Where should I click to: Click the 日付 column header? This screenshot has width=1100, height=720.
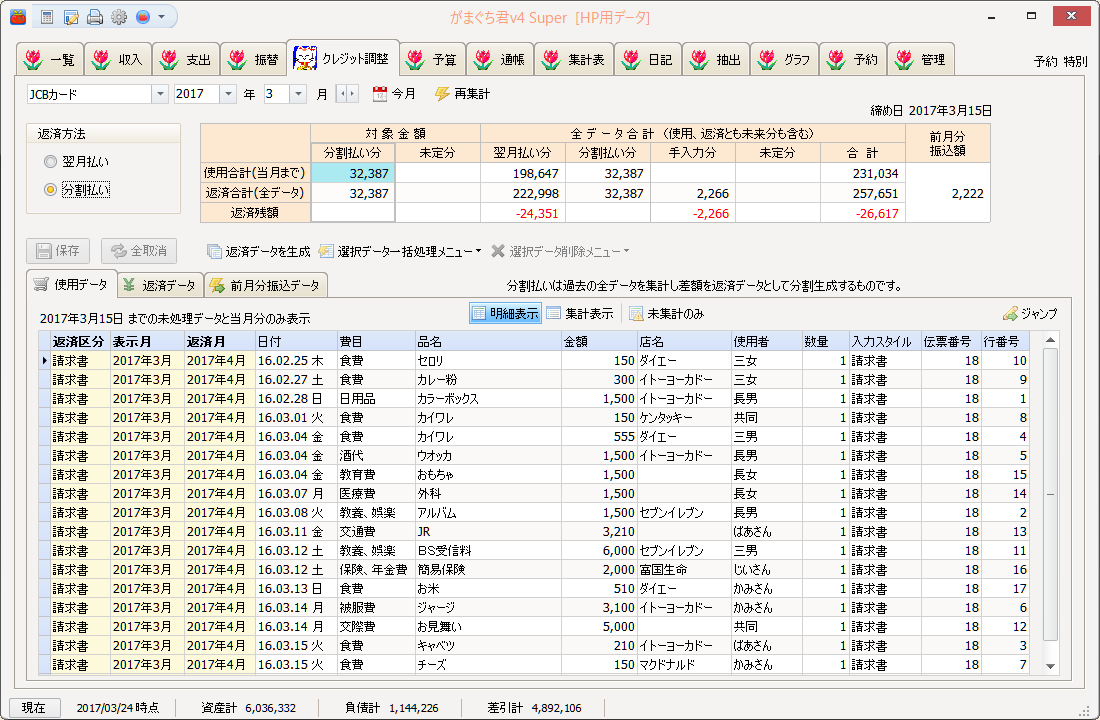click(x=294, y=342)
